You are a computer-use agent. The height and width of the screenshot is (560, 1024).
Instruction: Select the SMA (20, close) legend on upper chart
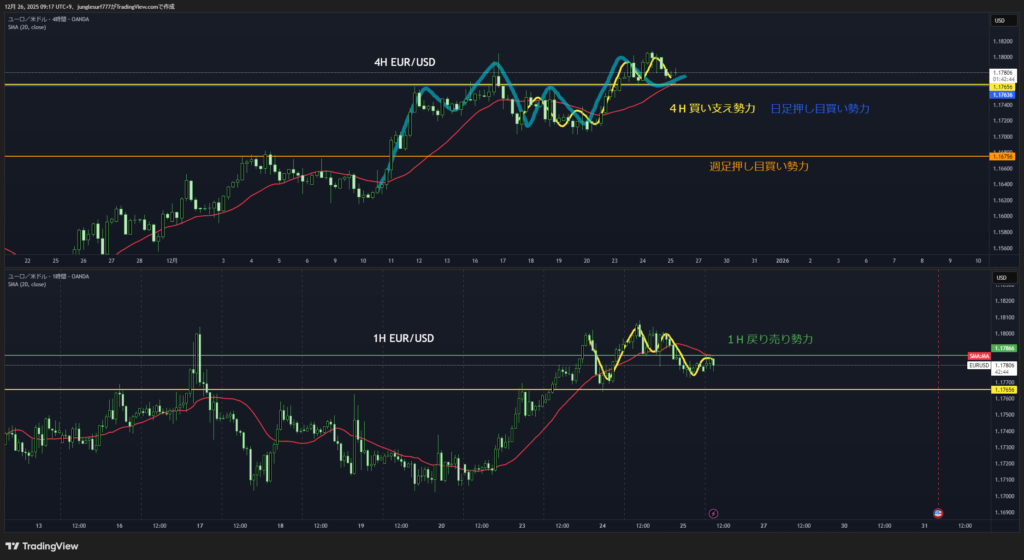point(27,27)
